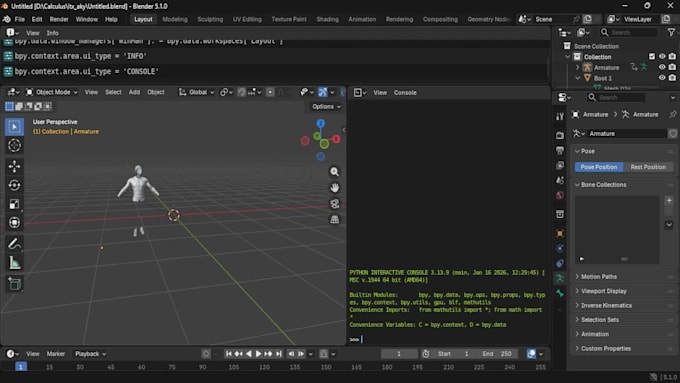Toggle the camera view icon
This screenshot has width=680, height=383.
click(x=334, y=204)
